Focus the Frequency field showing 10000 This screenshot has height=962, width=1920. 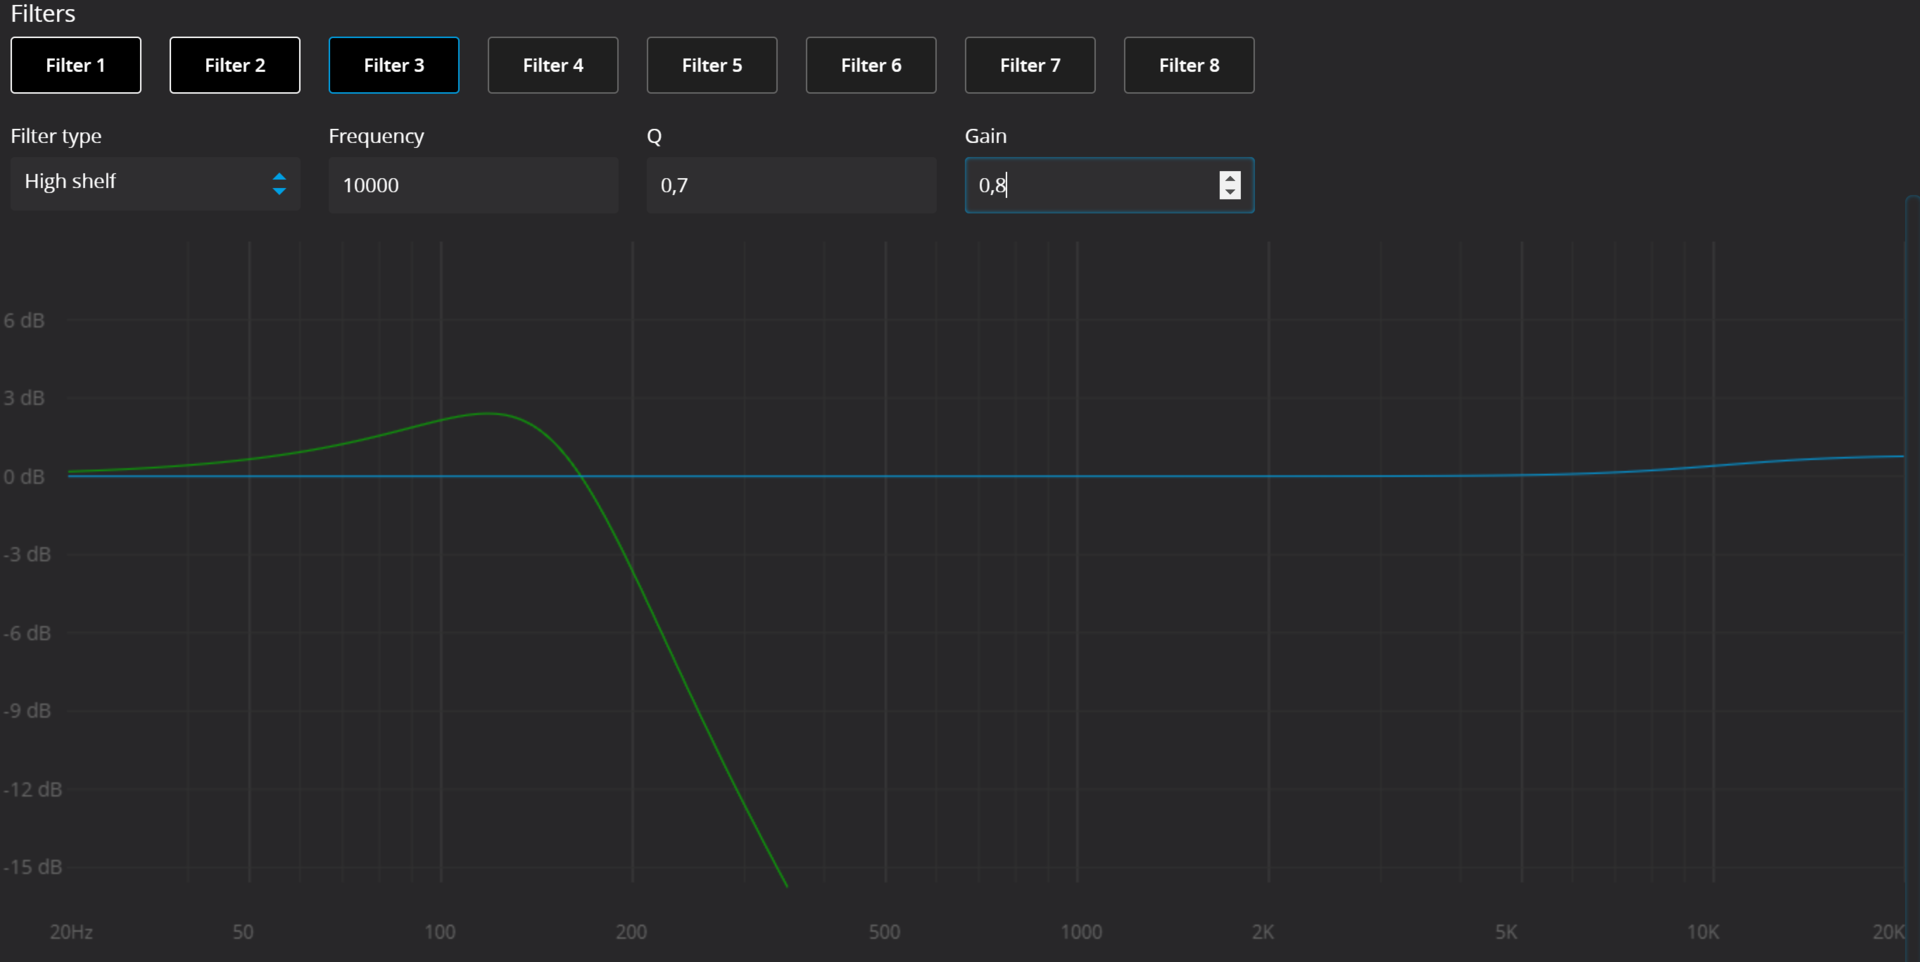click(x=473, y=185)
